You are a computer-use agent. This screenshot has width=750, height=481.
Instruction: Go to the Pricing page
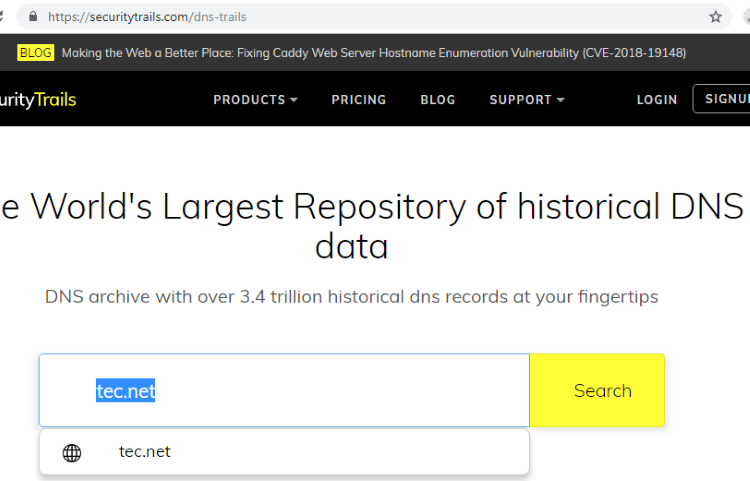[359, 99]
